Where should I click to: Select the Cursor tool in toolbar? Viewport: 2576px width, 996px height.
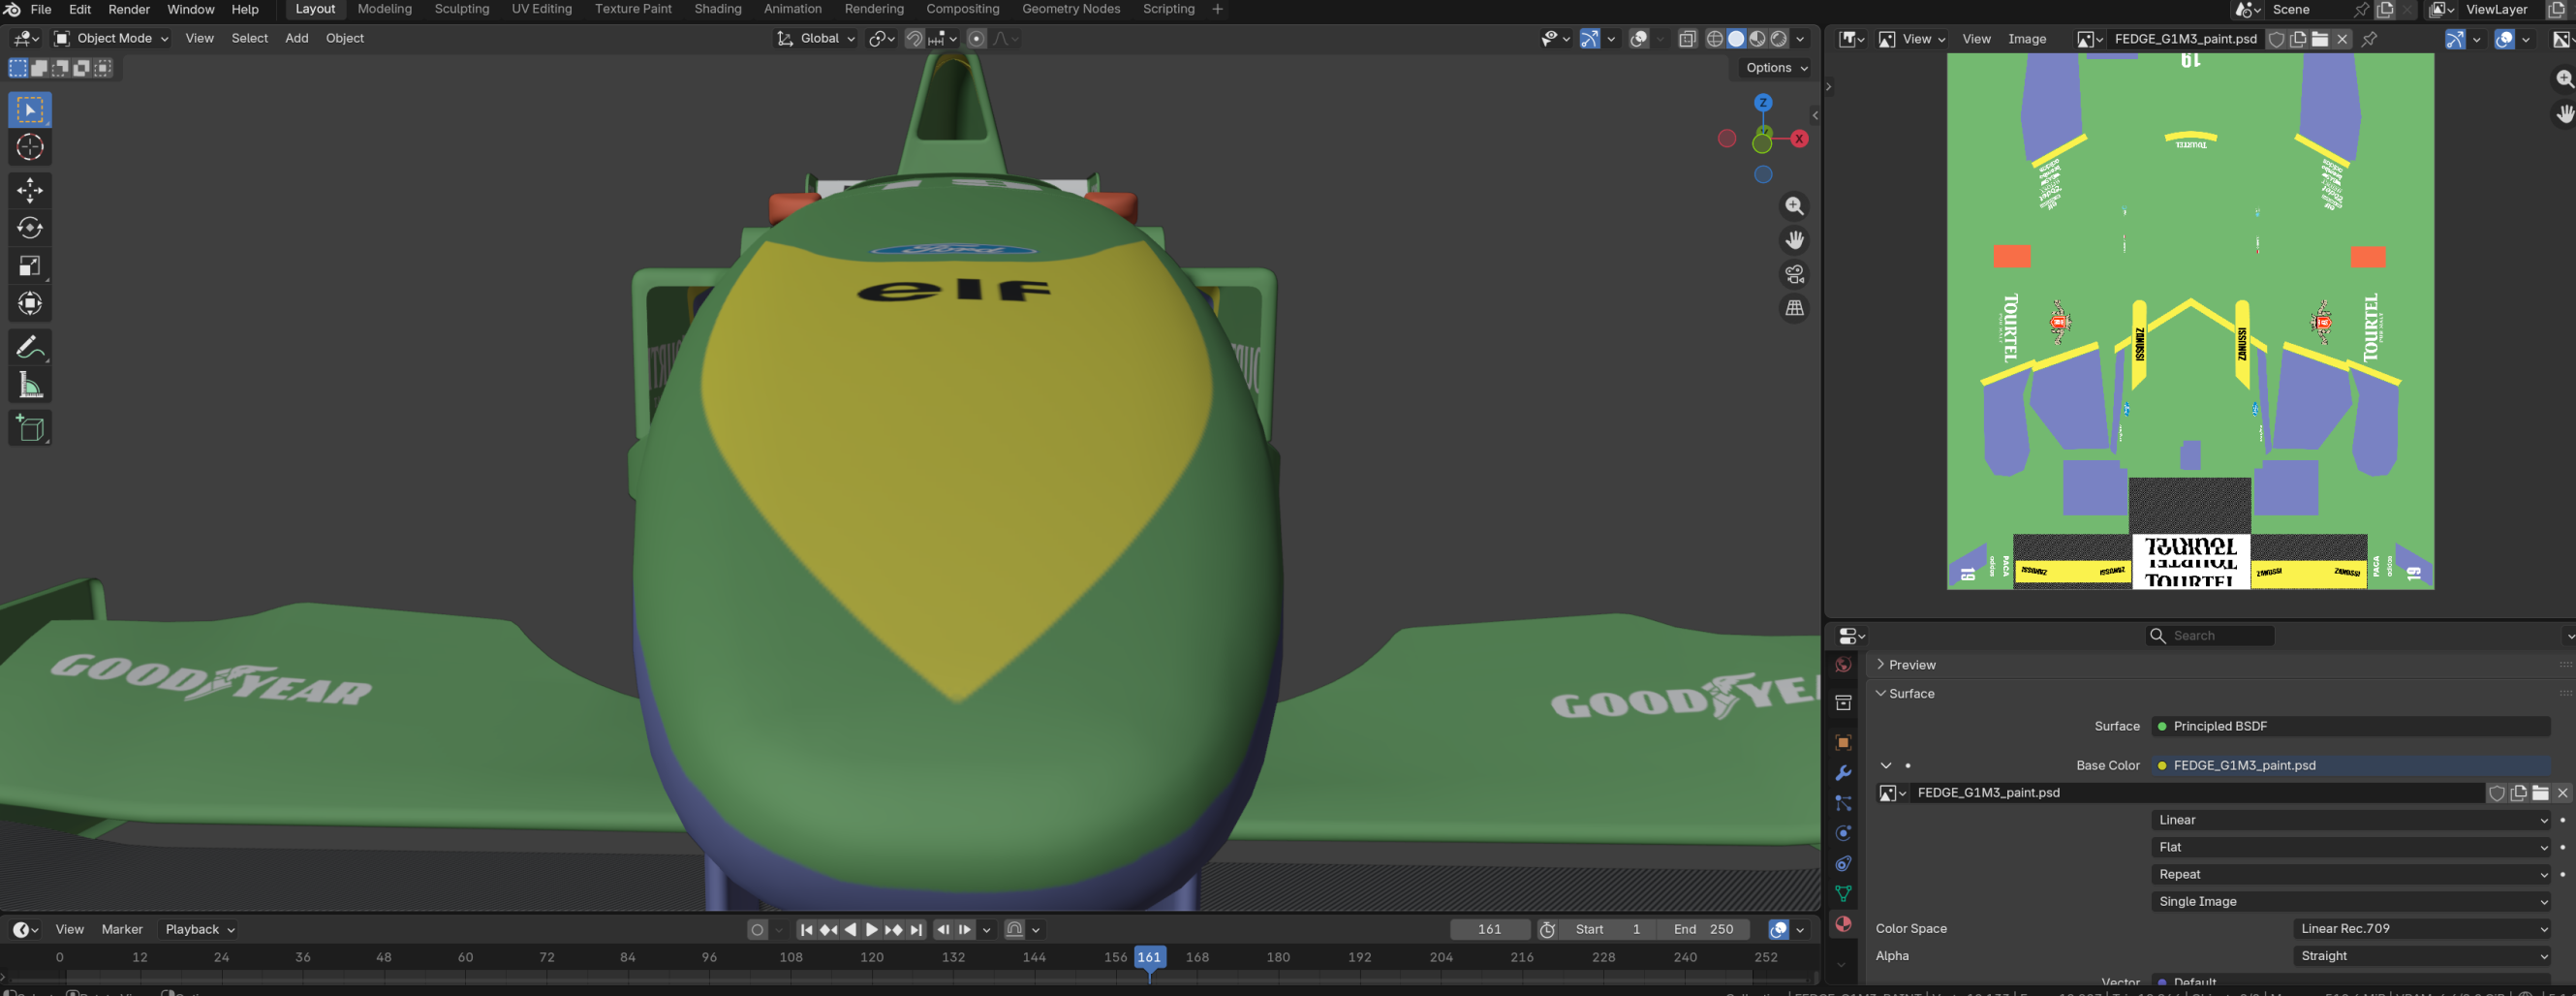(x=30, y=148)
